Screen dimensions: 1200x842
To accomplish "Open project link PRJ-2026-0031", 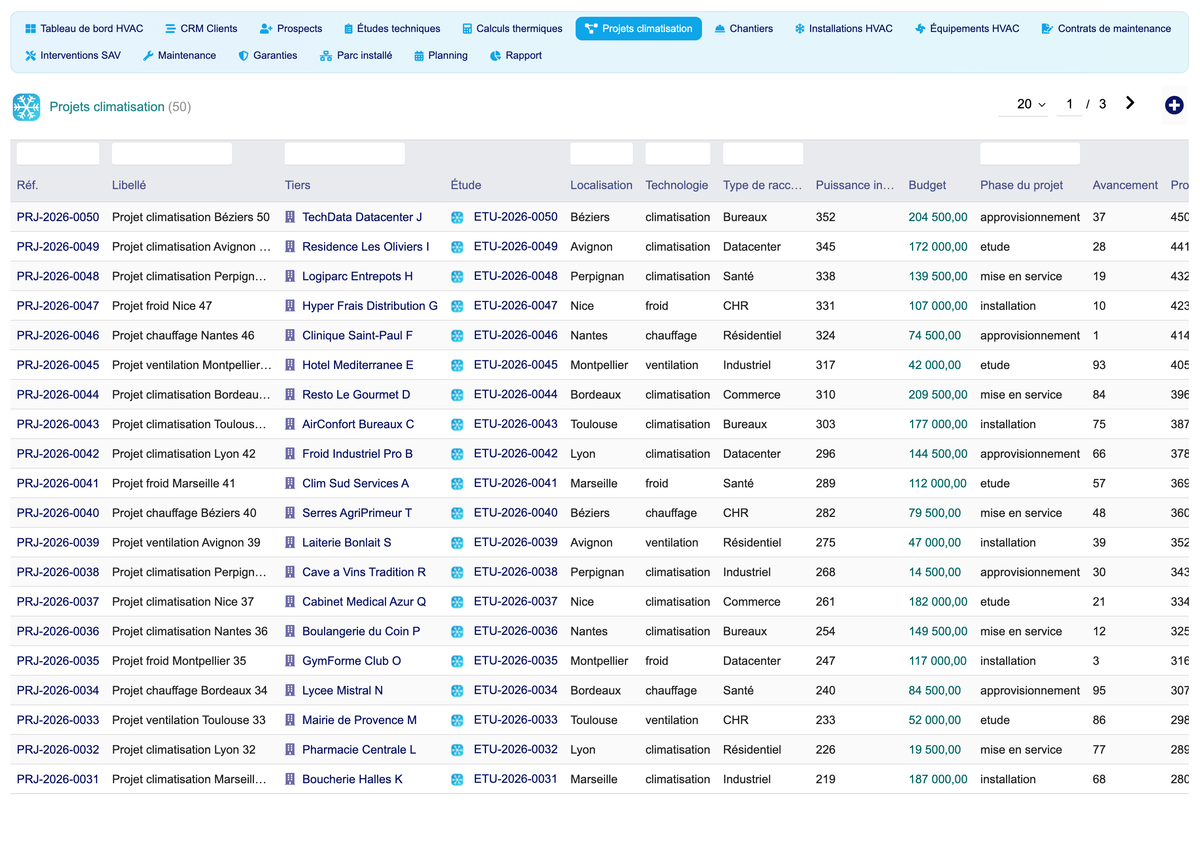I will click(58, 780).
